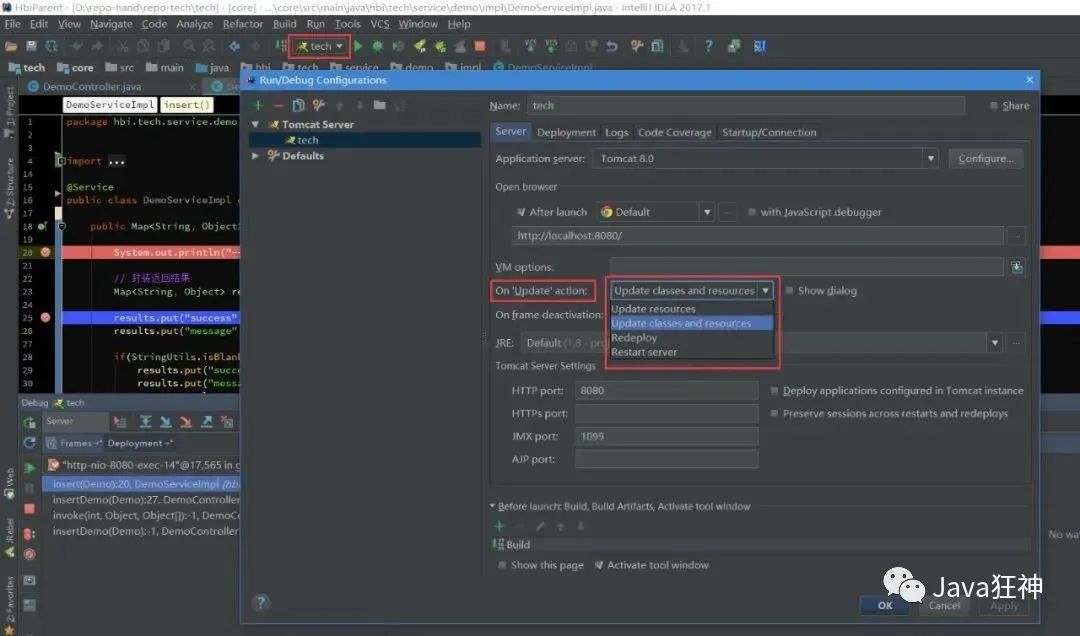Open dialog help question mark icon
1080x636 pixels.
pos(260,603)
